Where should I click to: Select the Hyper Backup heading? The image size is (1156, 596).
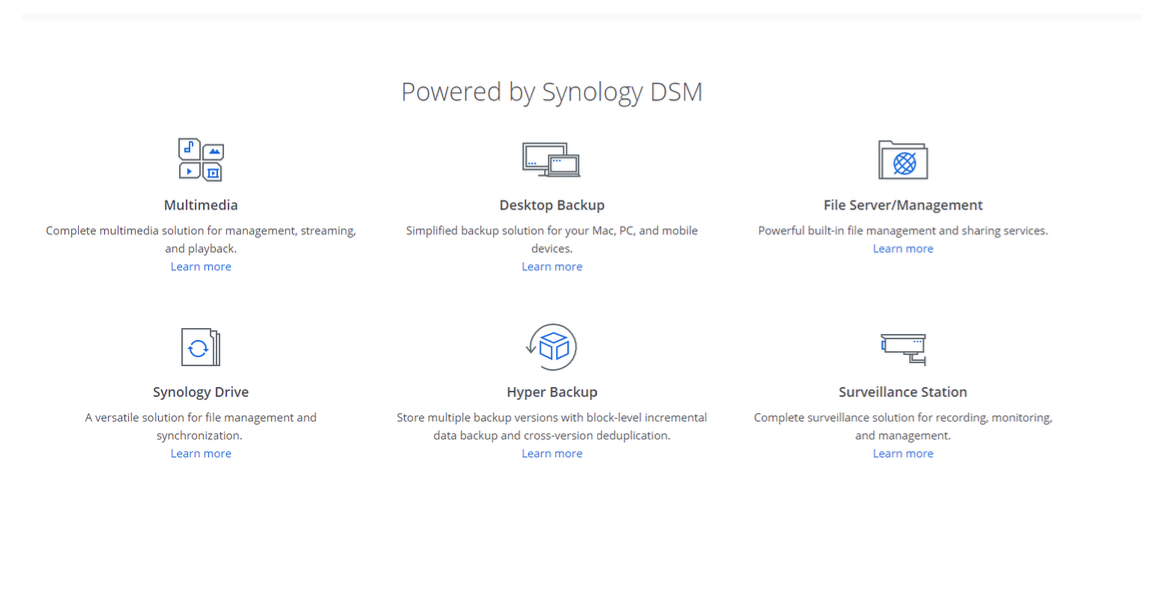click(552, 392)
